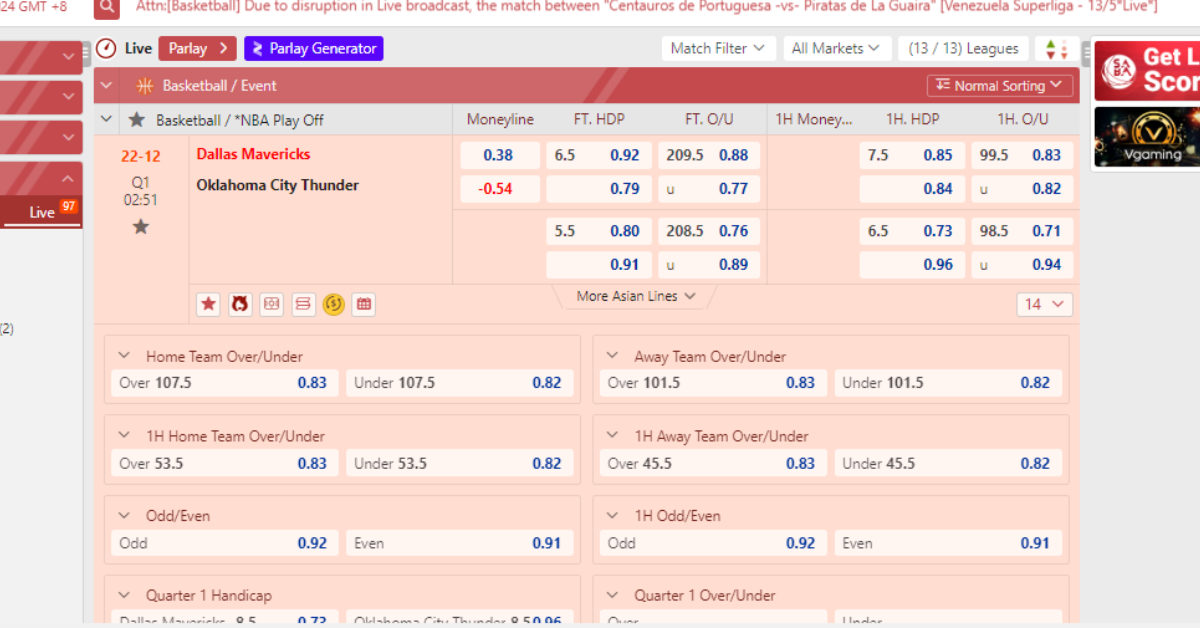1200x628 pixels.
Task: Select FT handicap 6.5 at 0.92
Action: [x=598, y=155]
